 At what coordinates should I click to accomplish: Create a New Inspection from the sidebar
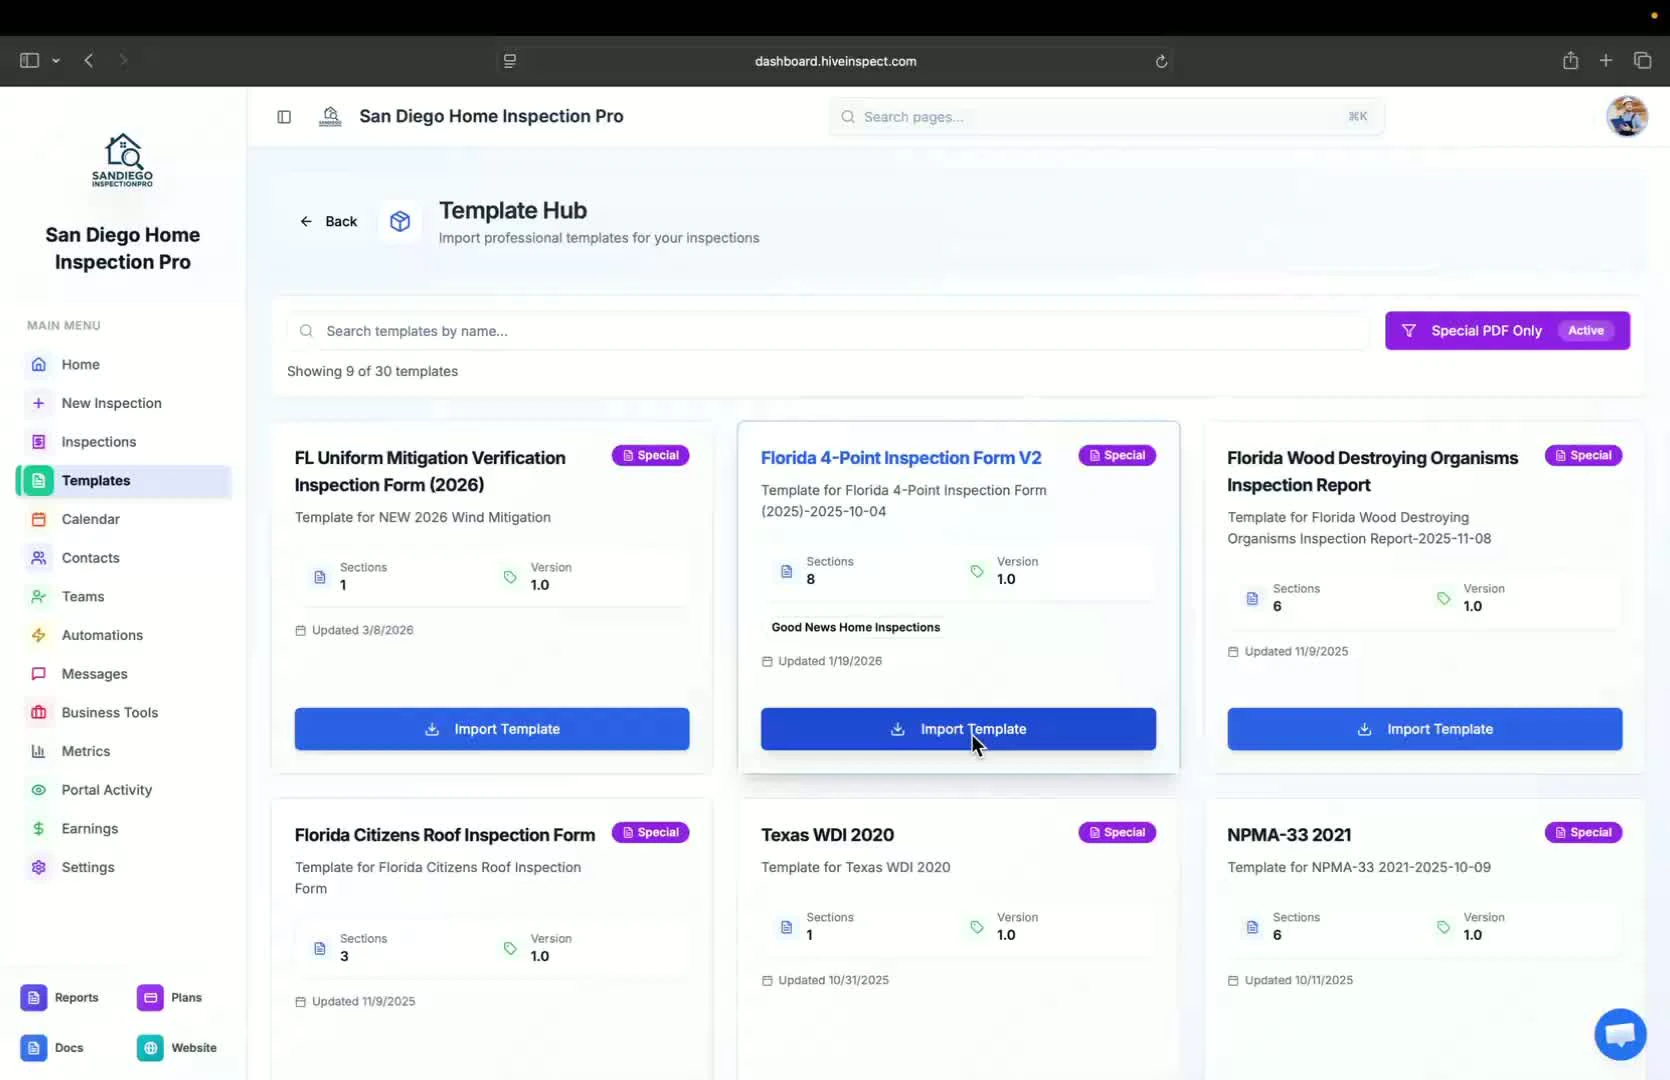coord(110,403)
